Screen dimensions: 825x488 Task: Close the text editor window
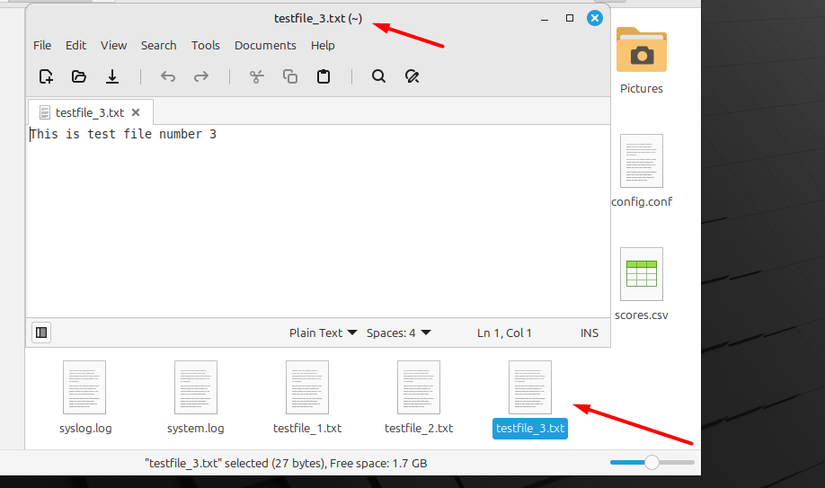click(x=595, y=18)
